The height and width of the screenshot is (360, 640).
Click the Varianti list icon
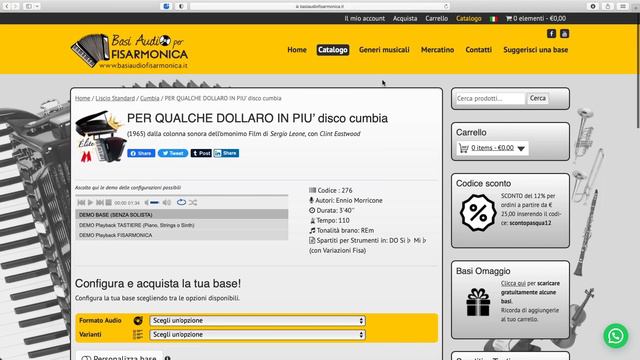tap(138, 335)
